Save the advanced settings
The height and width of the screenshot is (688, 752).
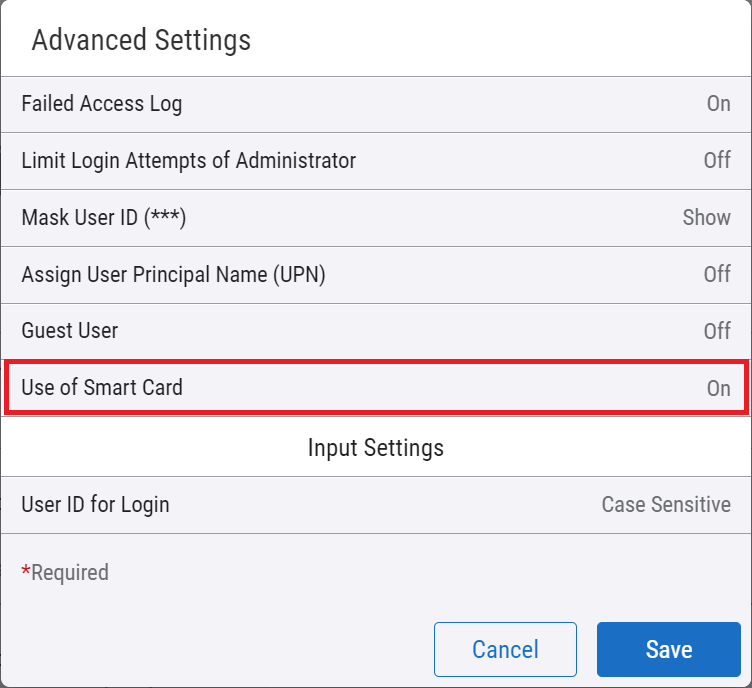tap(668, 650)
